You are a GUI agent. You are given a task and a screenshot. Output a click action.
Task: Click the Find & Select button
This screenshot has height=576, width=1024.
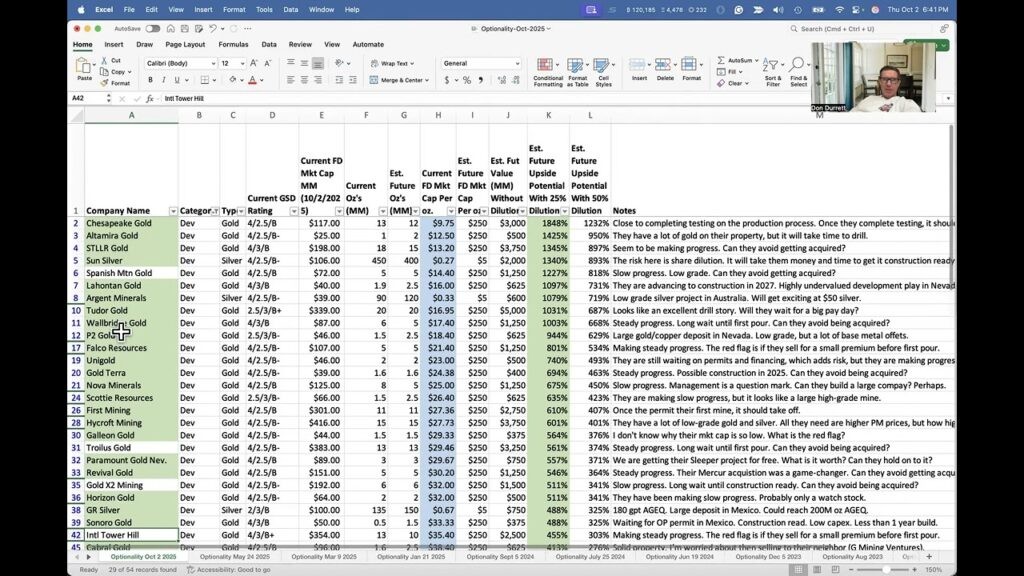[798, 72]
